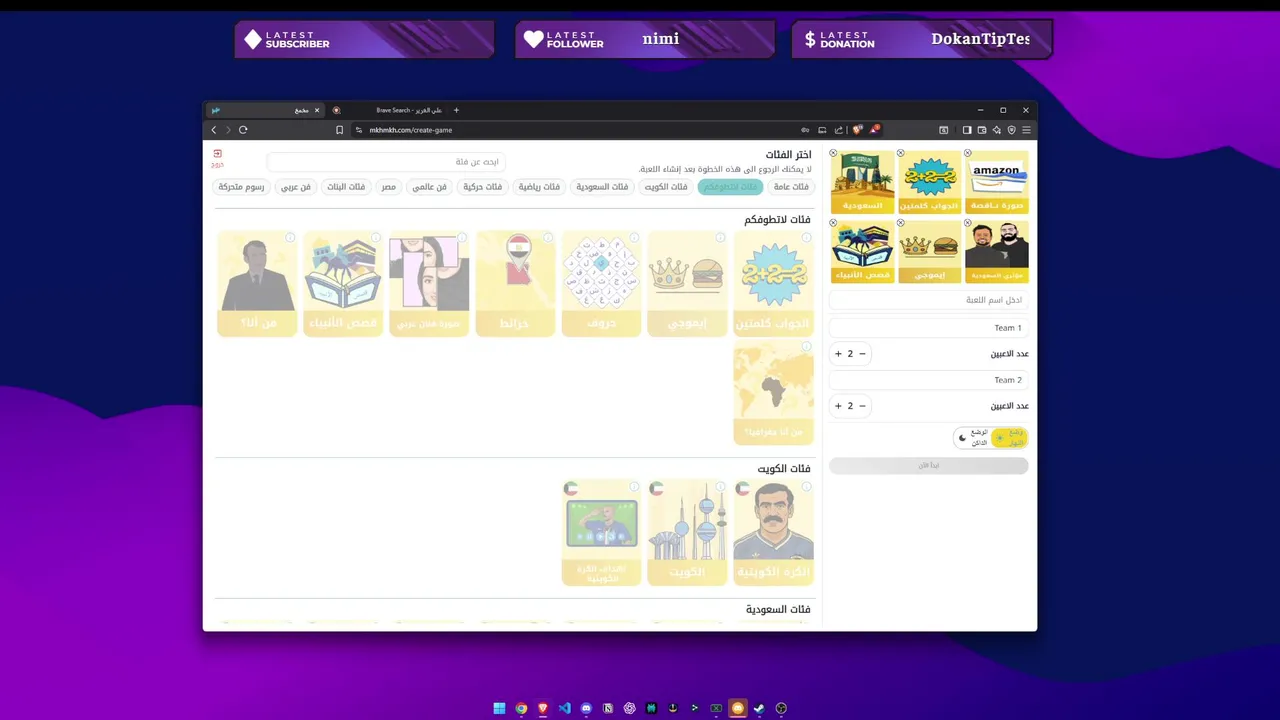Select the فئات السعودية filter tab
This screenshot has width=1280, height=720.
[x=602, y=187]
